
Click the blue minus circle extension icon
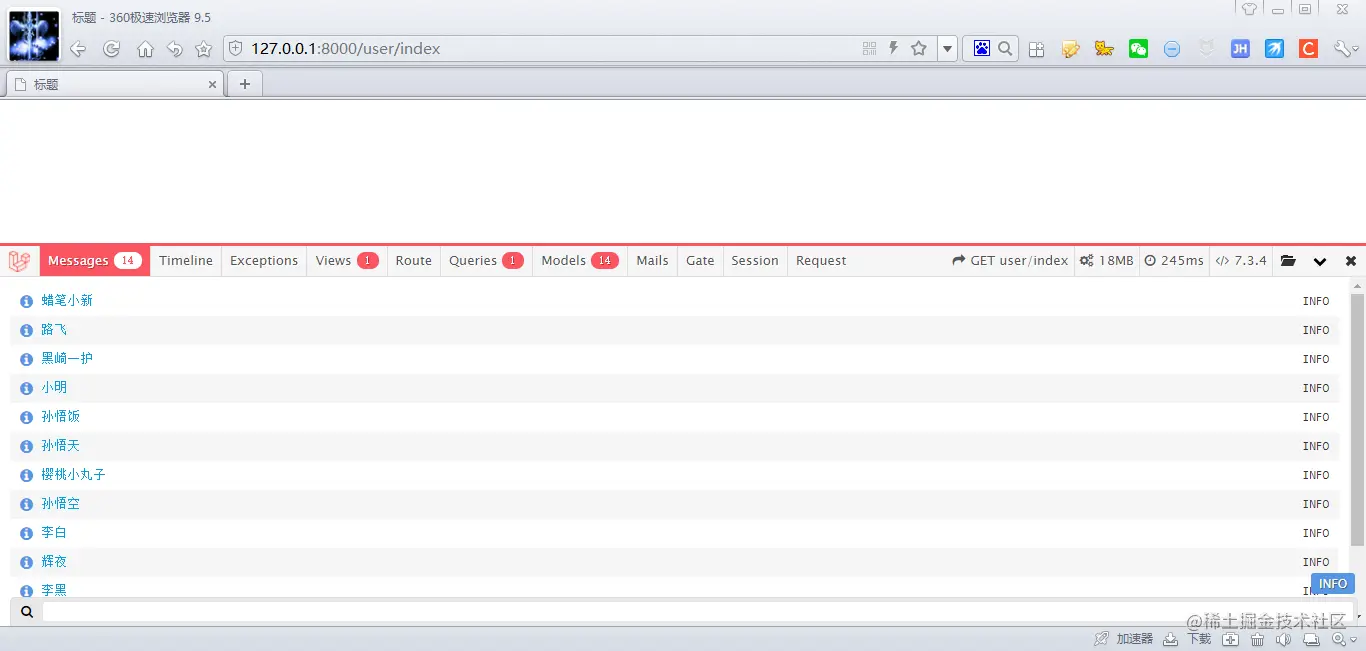pos(1172,49)
